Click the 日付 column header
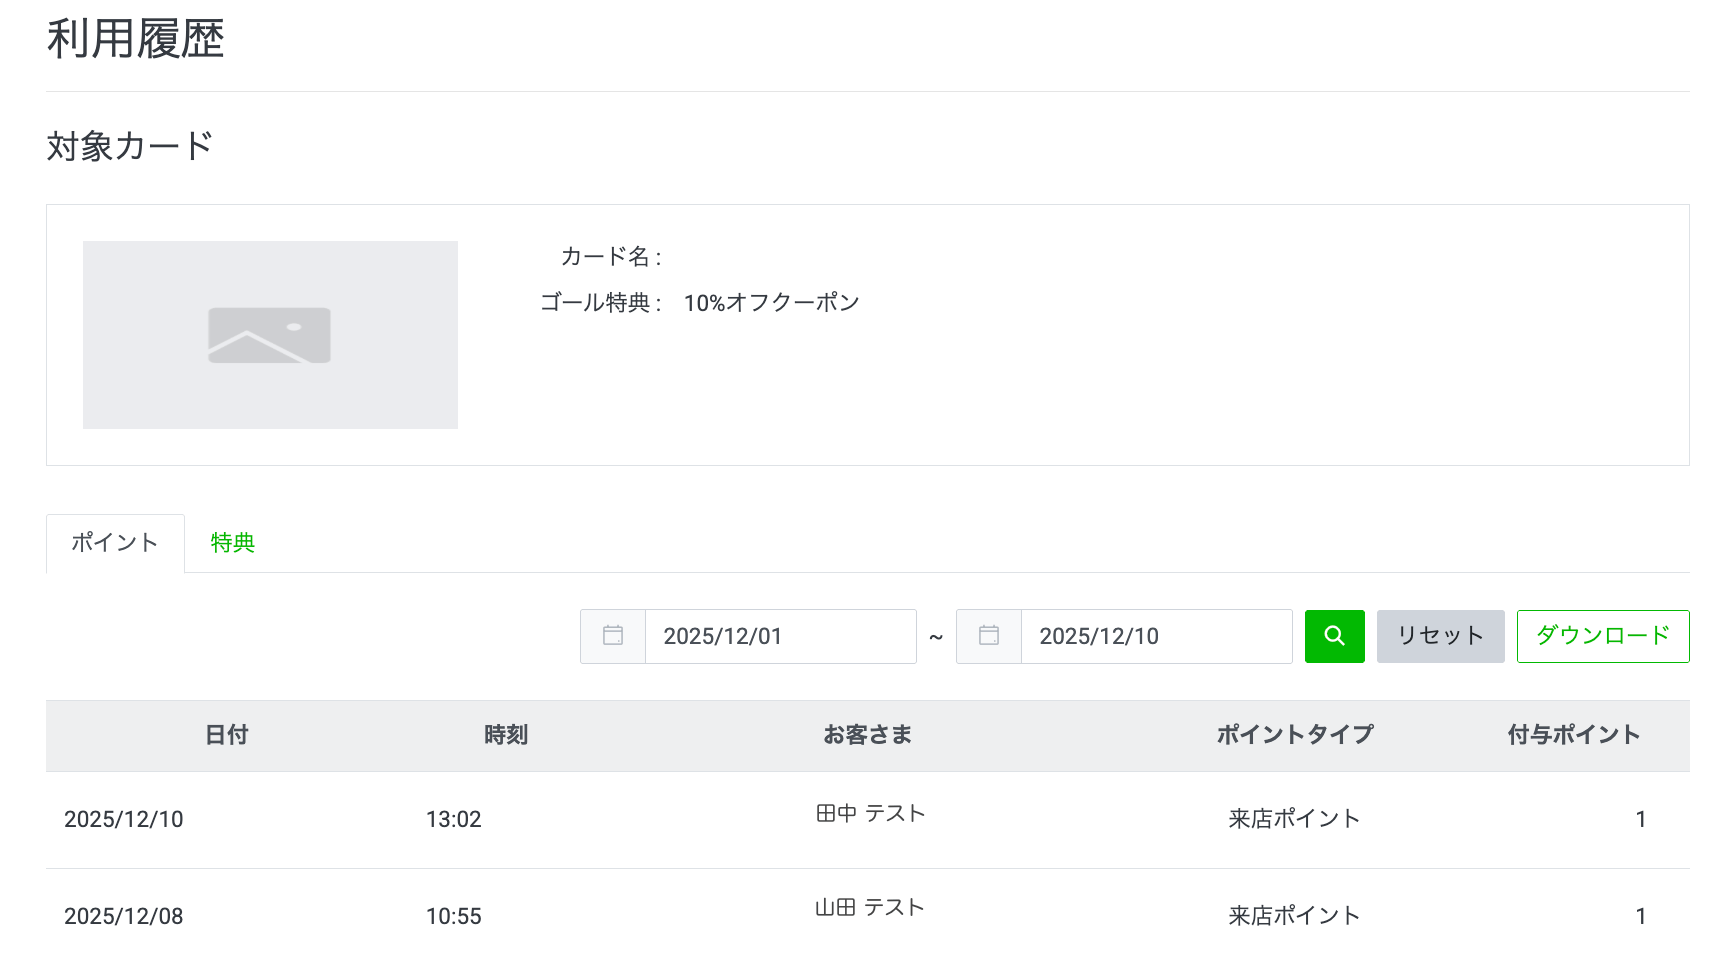This screenshot has width=1724, height=962. [x=226, y=735]
